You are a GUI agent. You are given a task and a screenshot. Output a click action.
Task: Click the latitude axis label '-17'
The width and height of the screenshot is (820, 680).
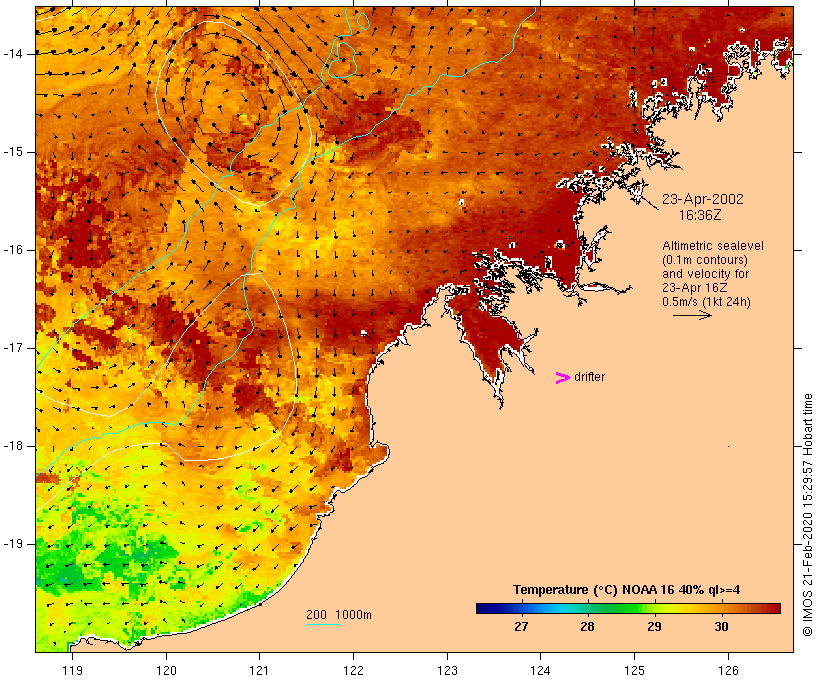coord(13,348)
